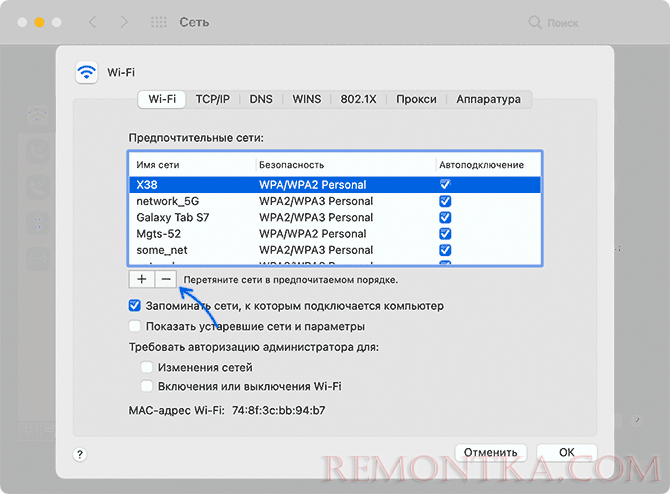Viewport: 670px width, 494px height.
Task: Enable 'Показать устаревшие сети и параметры'
Action: [135, 326]
